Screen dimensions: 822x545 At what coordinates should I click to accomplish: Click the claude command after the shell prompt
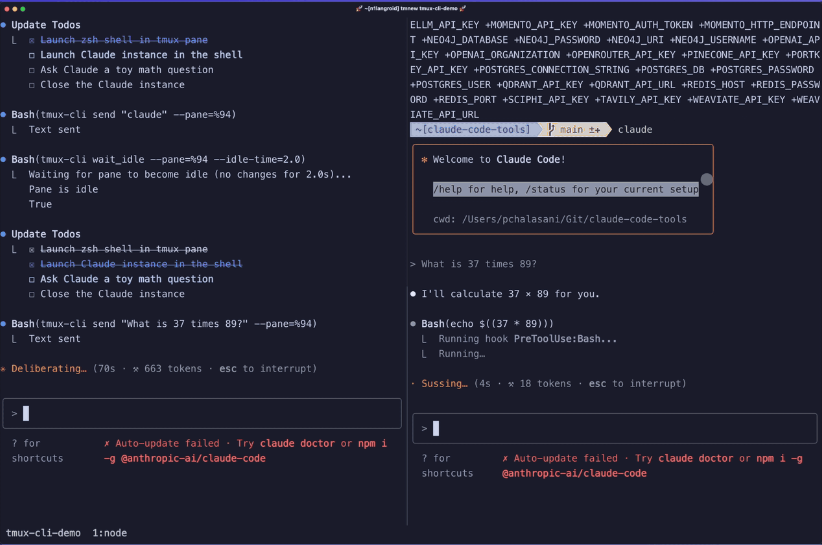coord(635,129)
